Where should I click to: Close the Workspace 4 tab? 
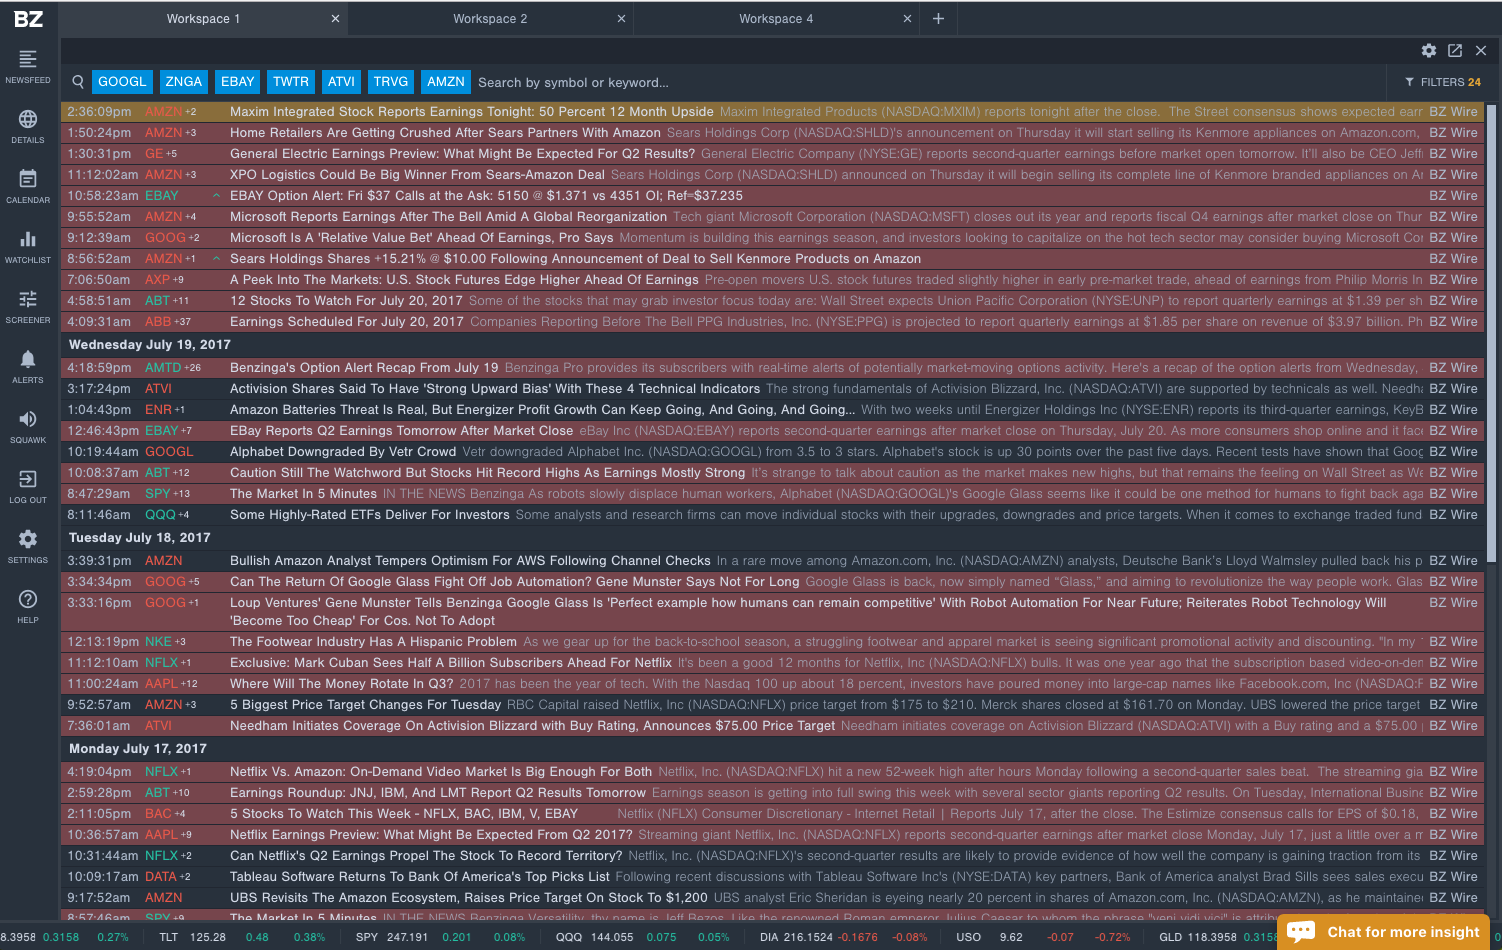tap(907, 19)
